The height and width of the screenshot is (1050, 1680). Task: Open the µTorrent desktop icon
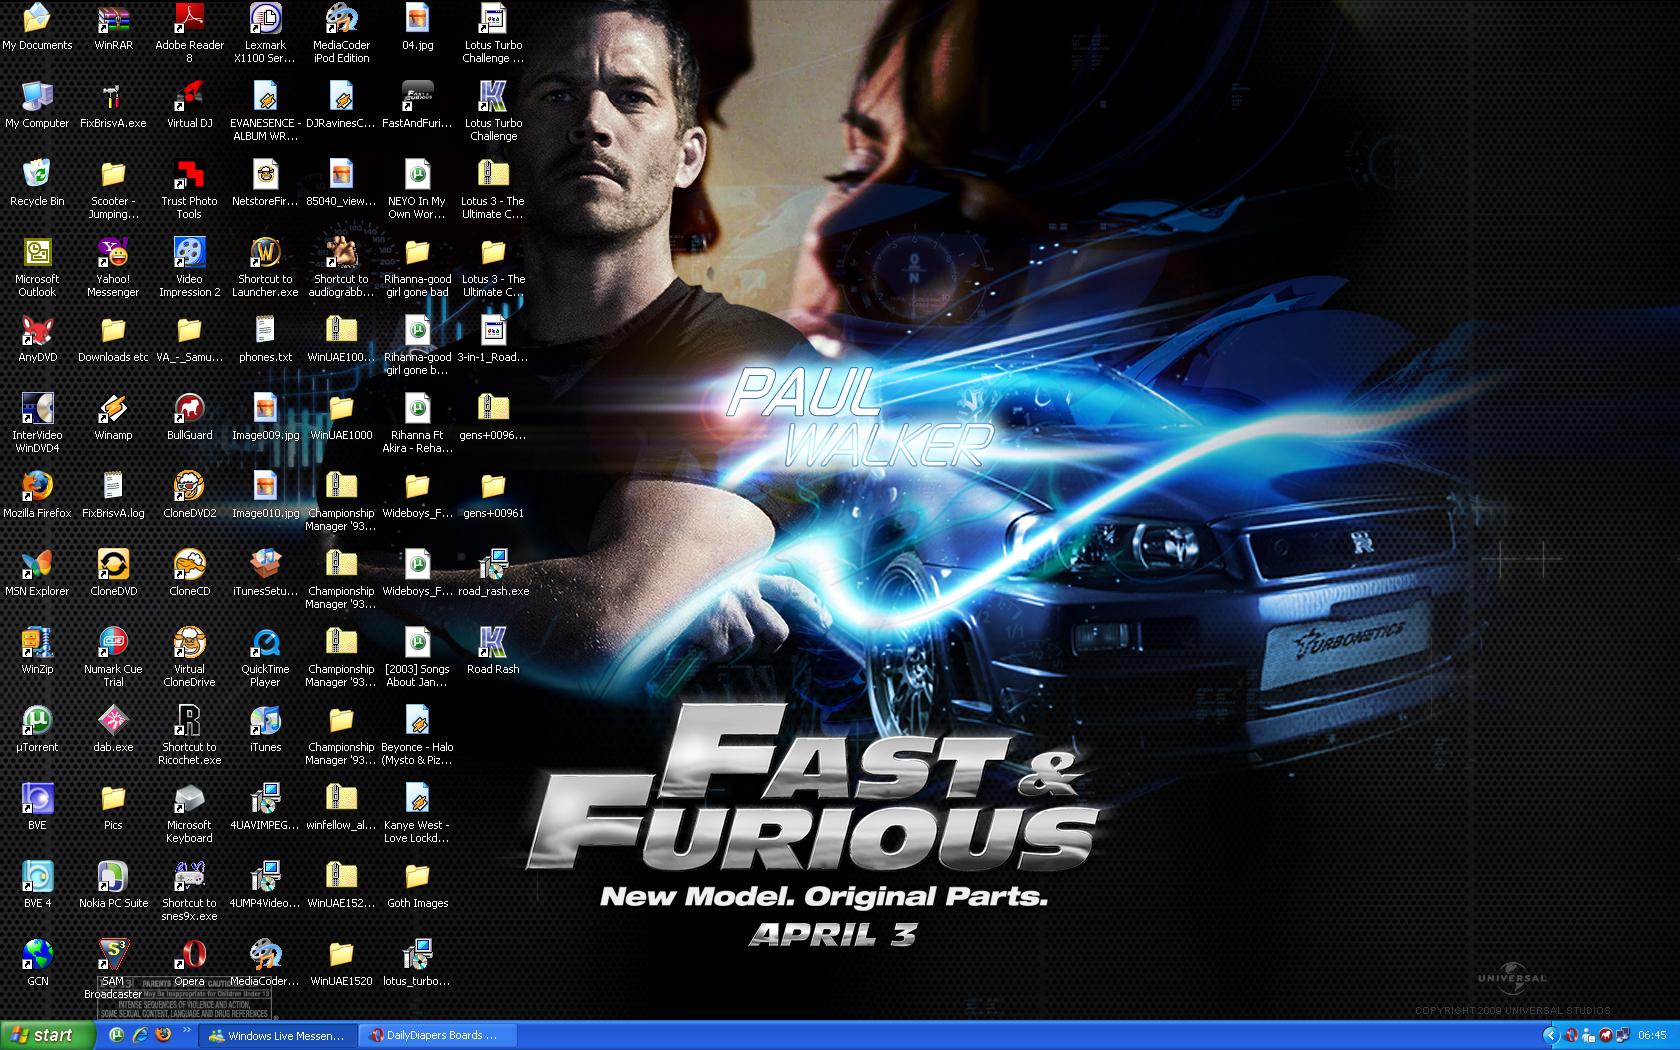[x=37, y=730]
